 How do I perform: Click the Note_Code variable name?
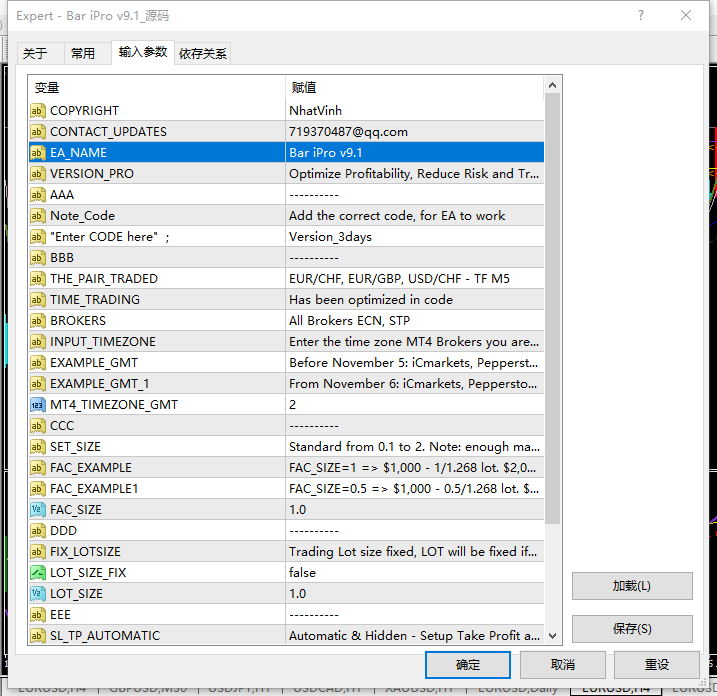pyautogui.click(x=82, y=216)
